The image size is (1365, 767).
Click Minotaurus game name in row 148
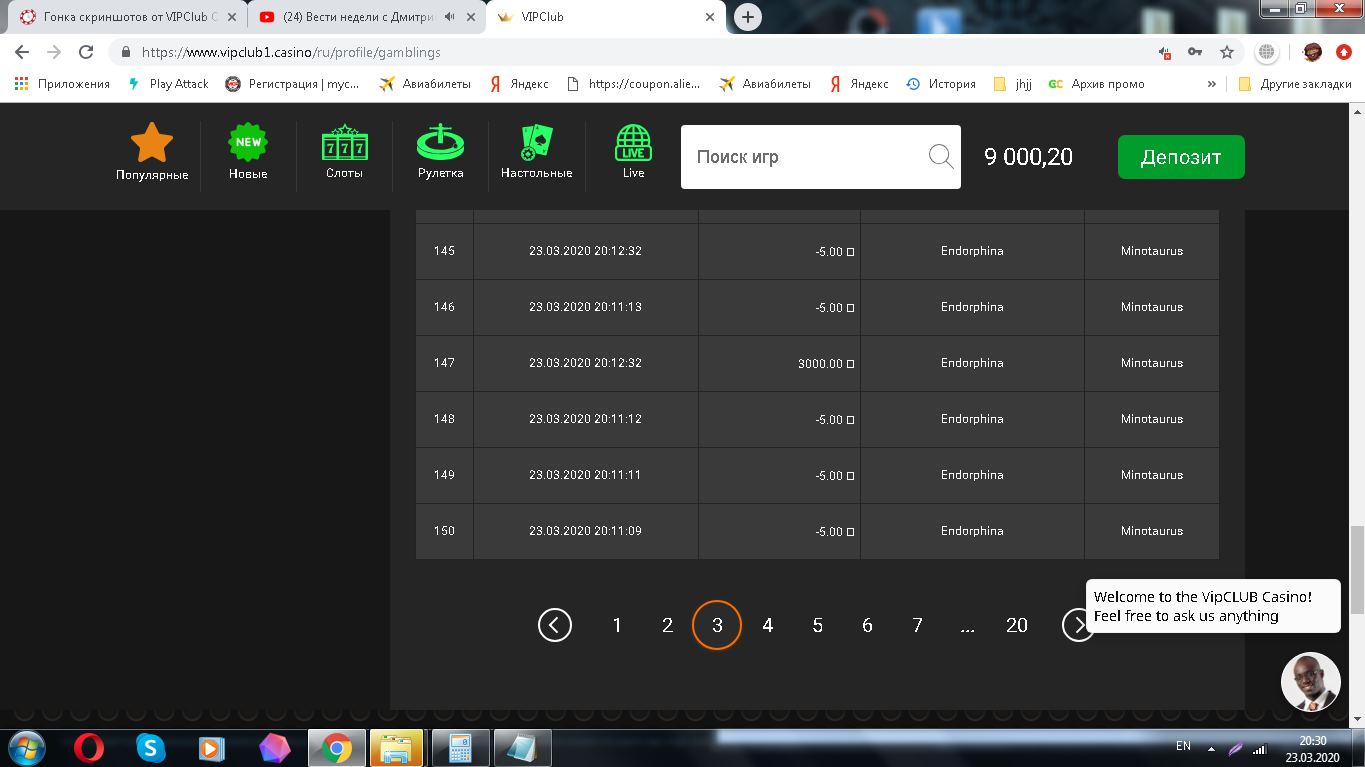point(1152,419)
